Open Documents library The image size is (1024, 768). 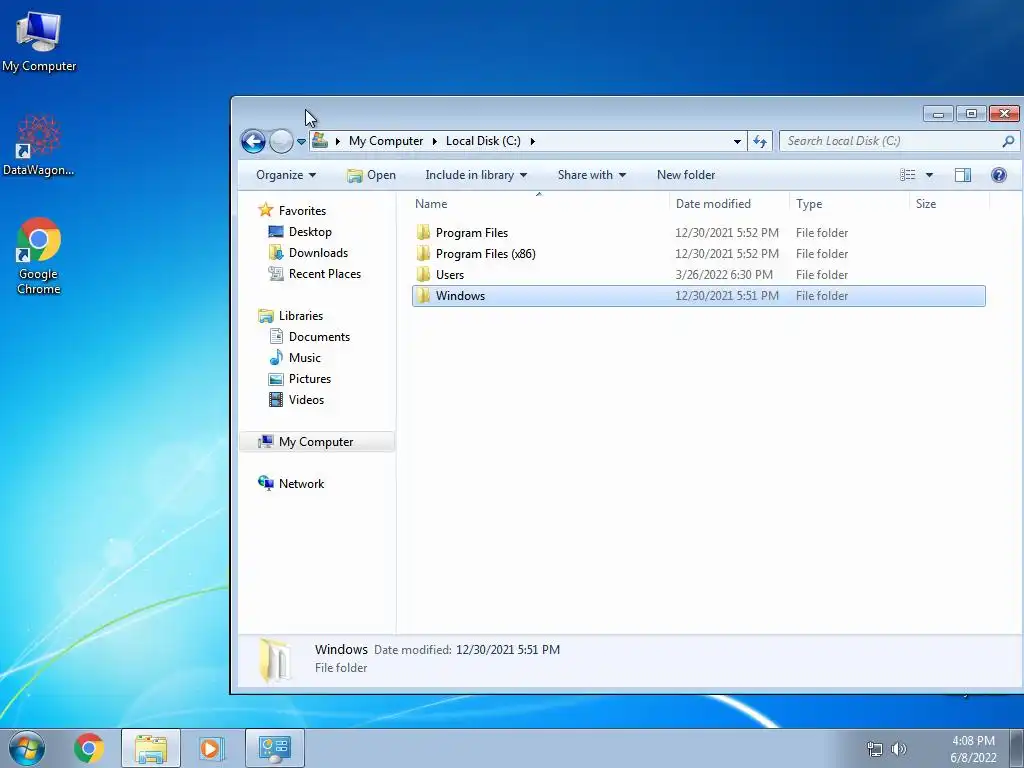(319, 336)
